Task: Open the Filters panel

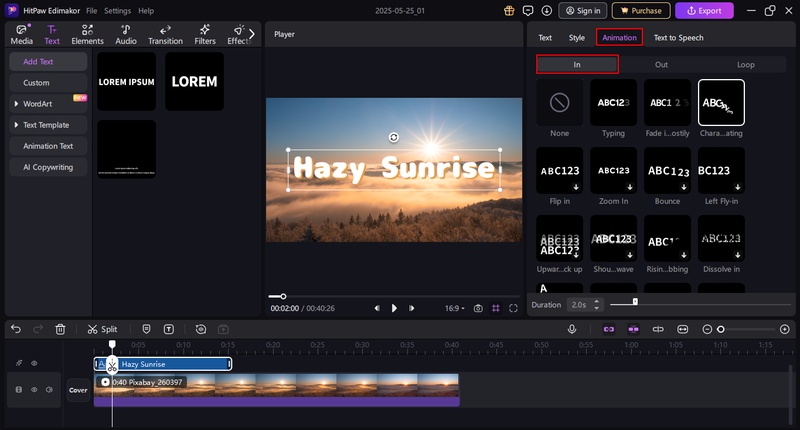Action: click(205, 35)
